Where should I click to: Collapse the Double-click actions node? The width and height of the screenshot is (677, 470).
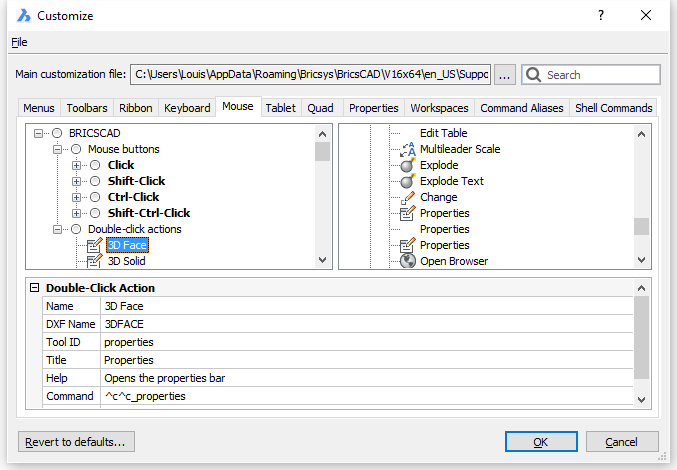click(x=57, y=229)
